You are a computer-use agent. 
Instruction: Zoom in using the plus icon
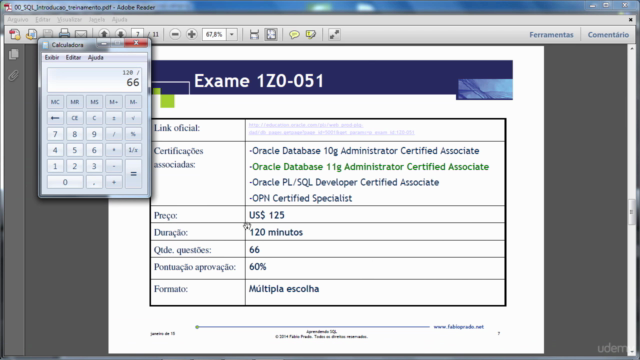click(x=191, y=34)
